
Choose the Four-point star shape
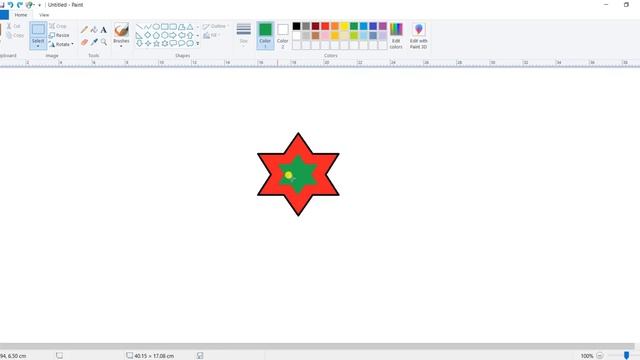147,43
